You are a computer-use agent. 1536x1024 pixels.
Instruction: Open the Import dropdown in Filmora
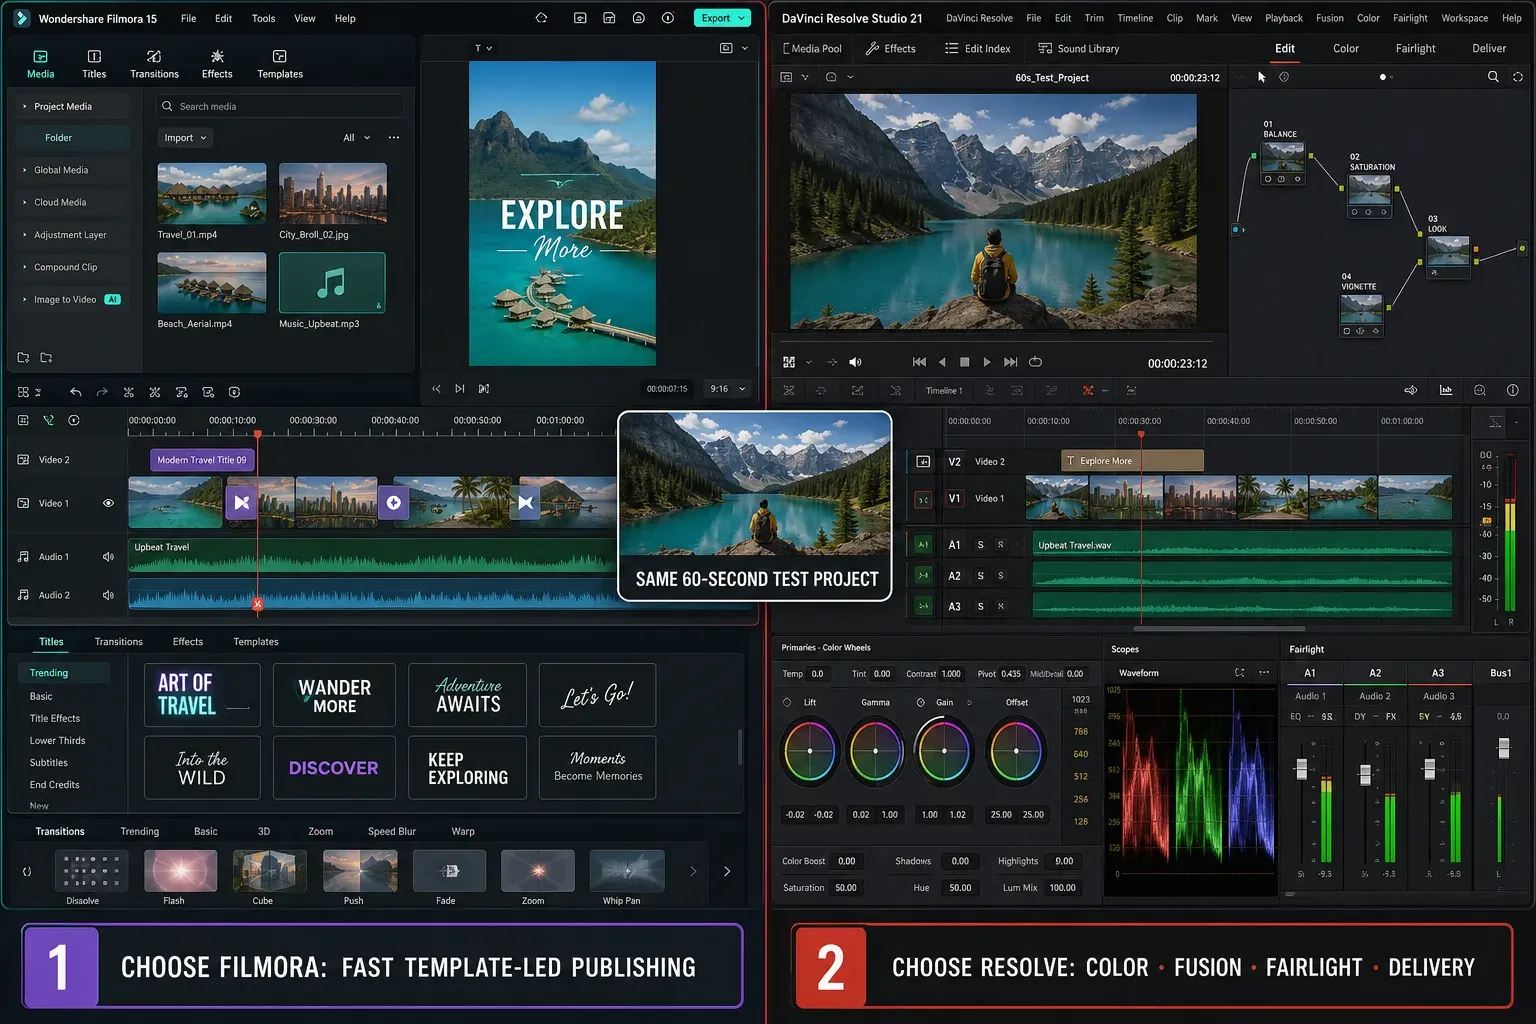tap(185, 138)
